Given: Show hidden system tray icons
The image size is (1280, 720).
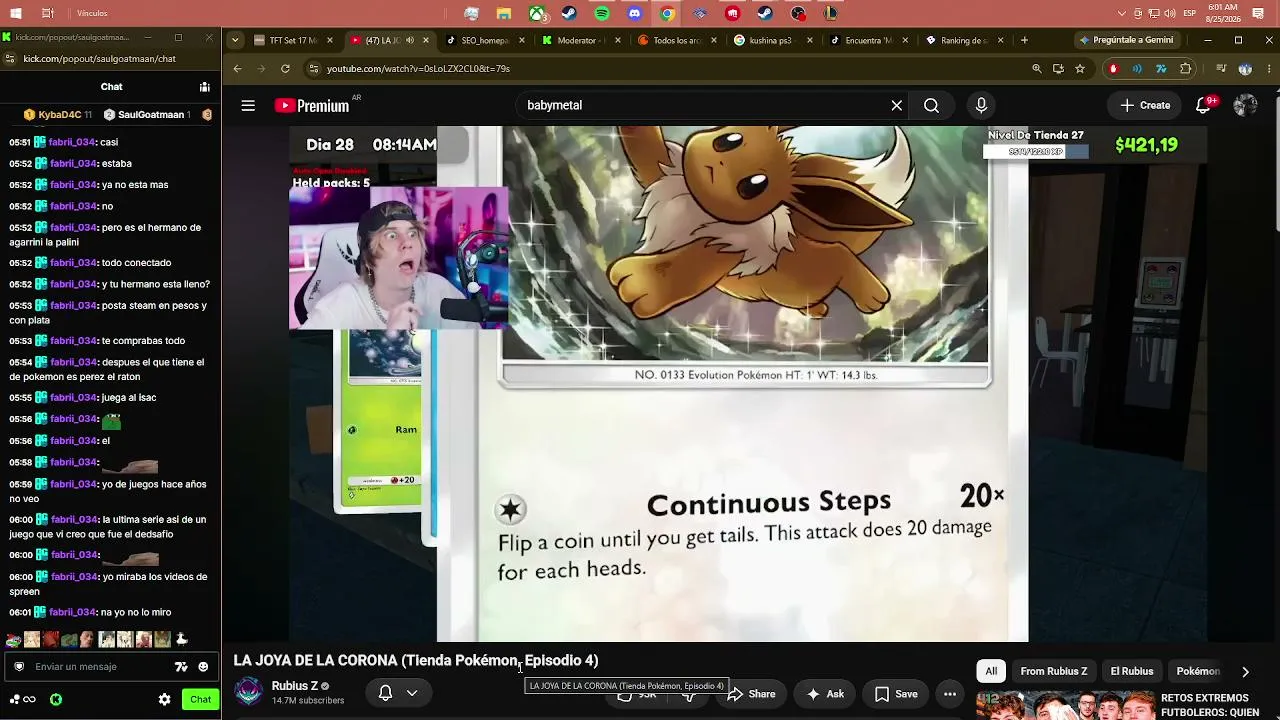Looking at the screenshot, I should 1122,14.
